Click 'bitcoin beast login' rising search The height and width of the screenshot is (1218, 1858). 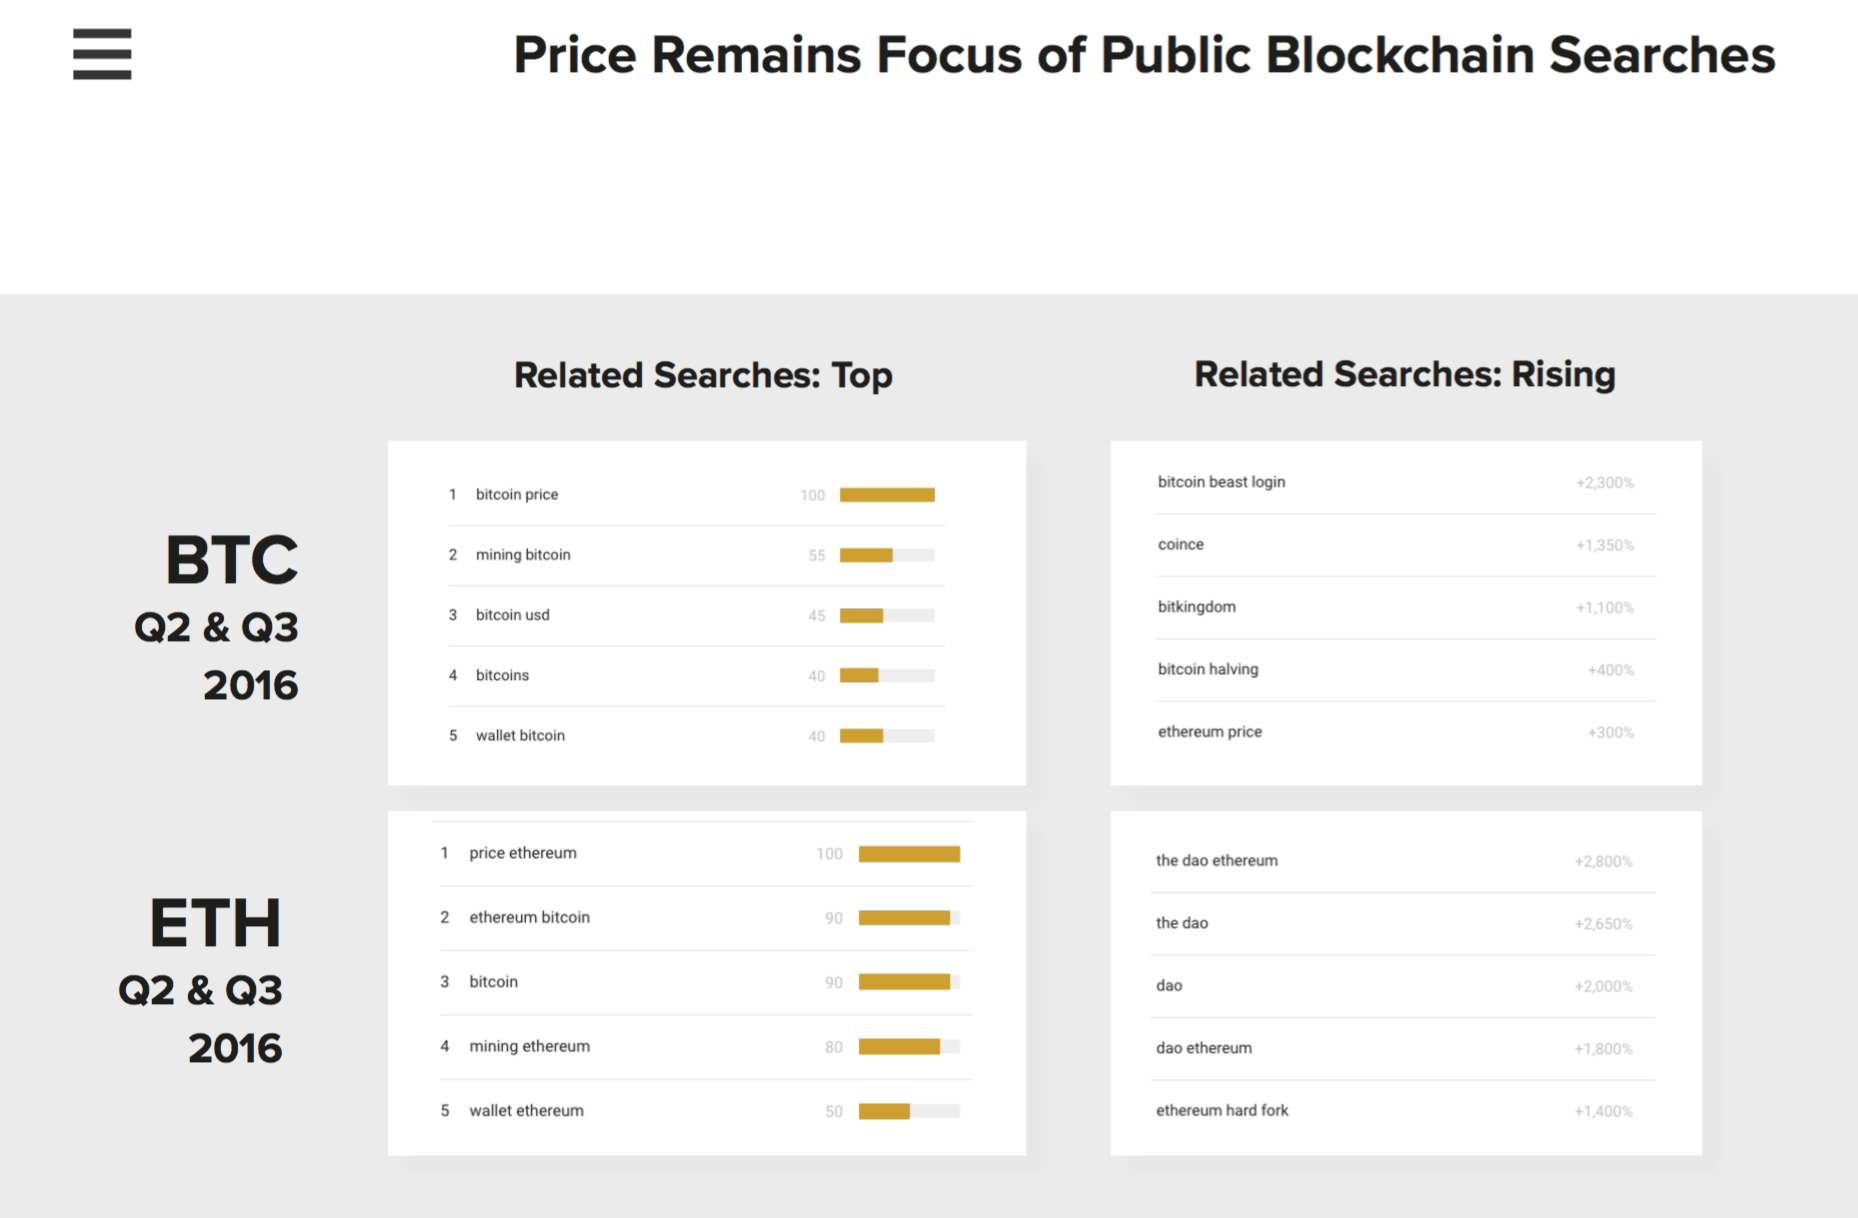click(x=1221, y=482)
